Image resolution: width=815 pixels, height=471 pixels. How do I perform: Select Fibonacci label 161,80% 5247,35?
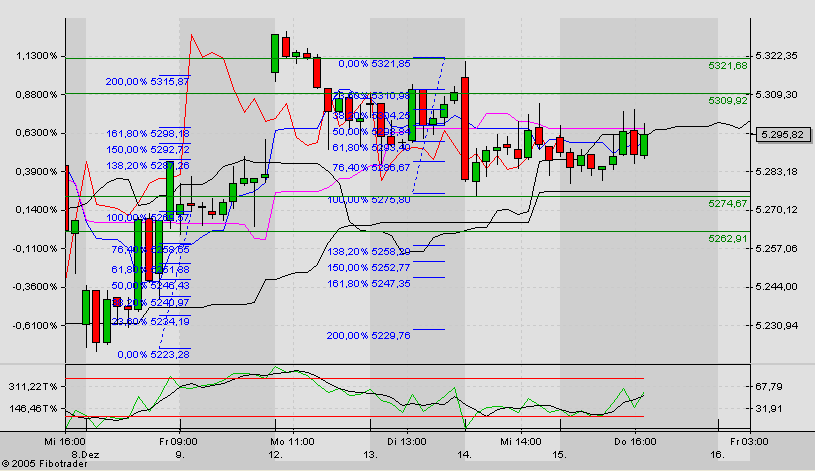pos(369,284)
